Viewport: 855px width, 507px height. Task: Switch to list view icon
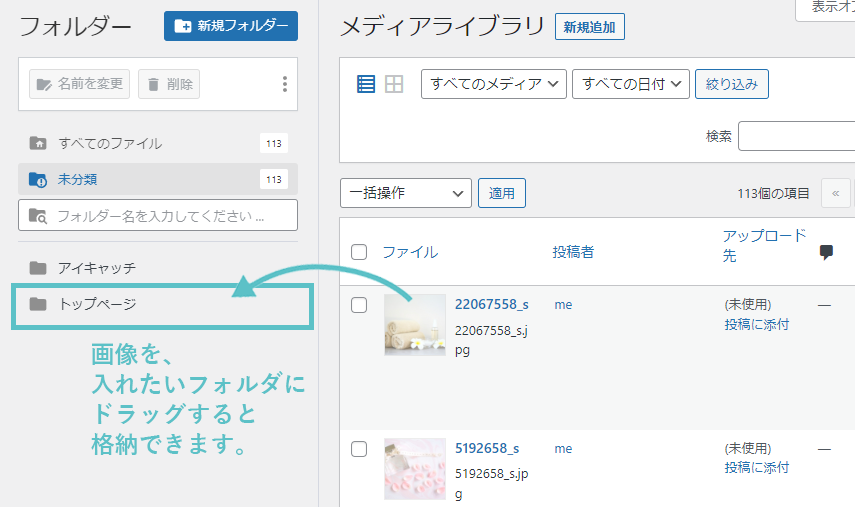point(366,84)
